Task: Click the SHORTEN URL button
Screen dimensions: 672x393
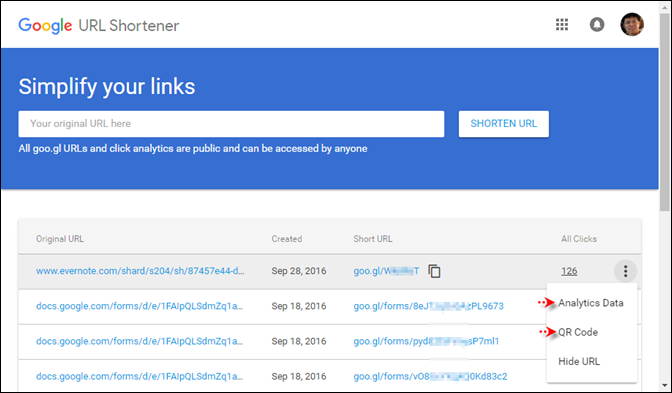Action: click(x=504, y=124)
